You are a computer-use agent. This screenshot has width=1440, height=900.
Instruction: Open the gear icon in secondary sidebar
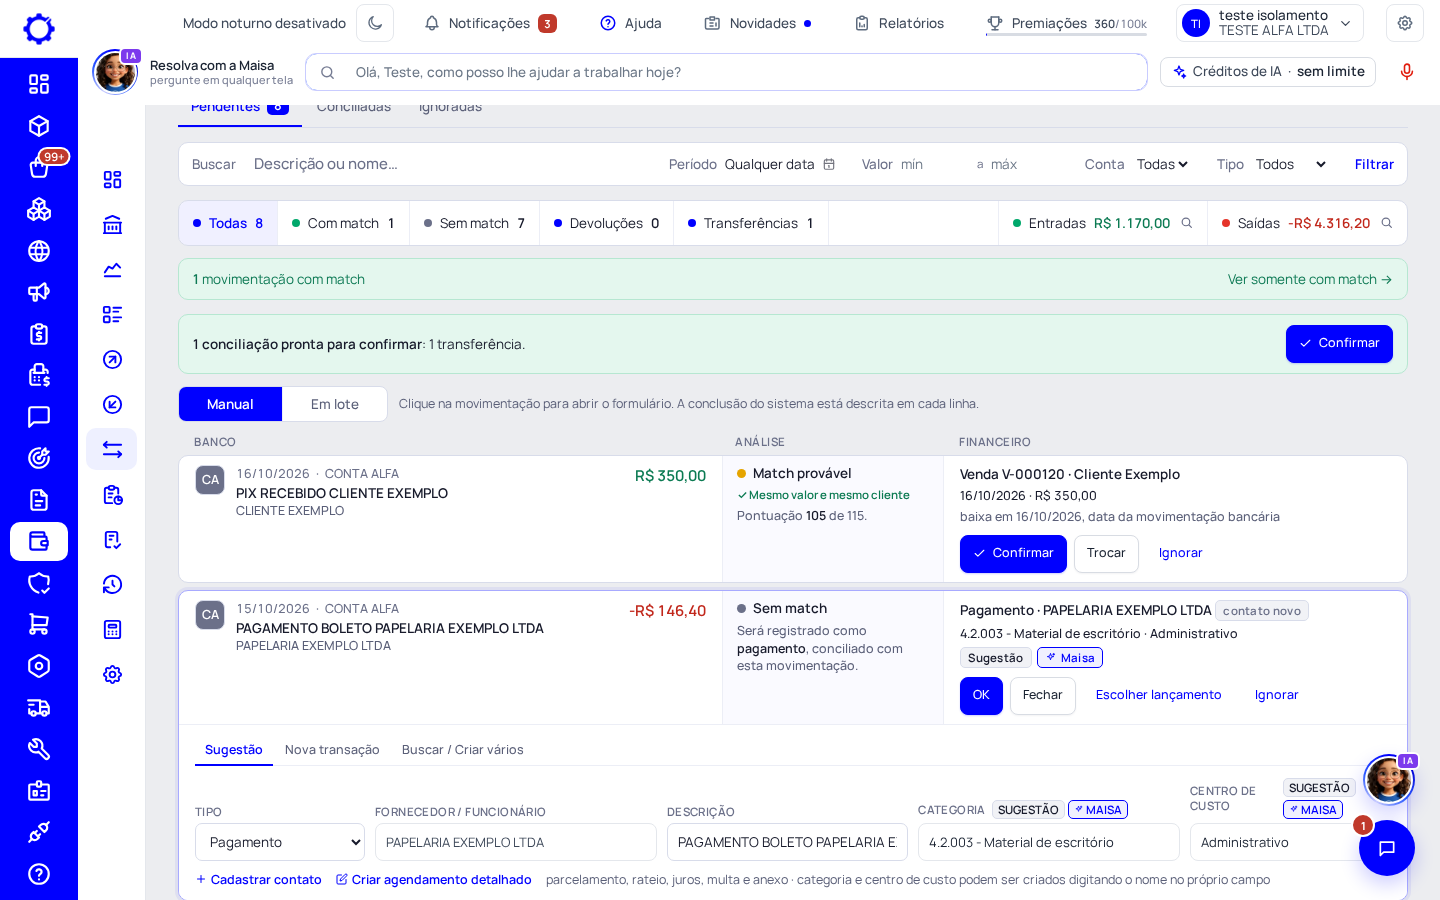coord(112,674)
